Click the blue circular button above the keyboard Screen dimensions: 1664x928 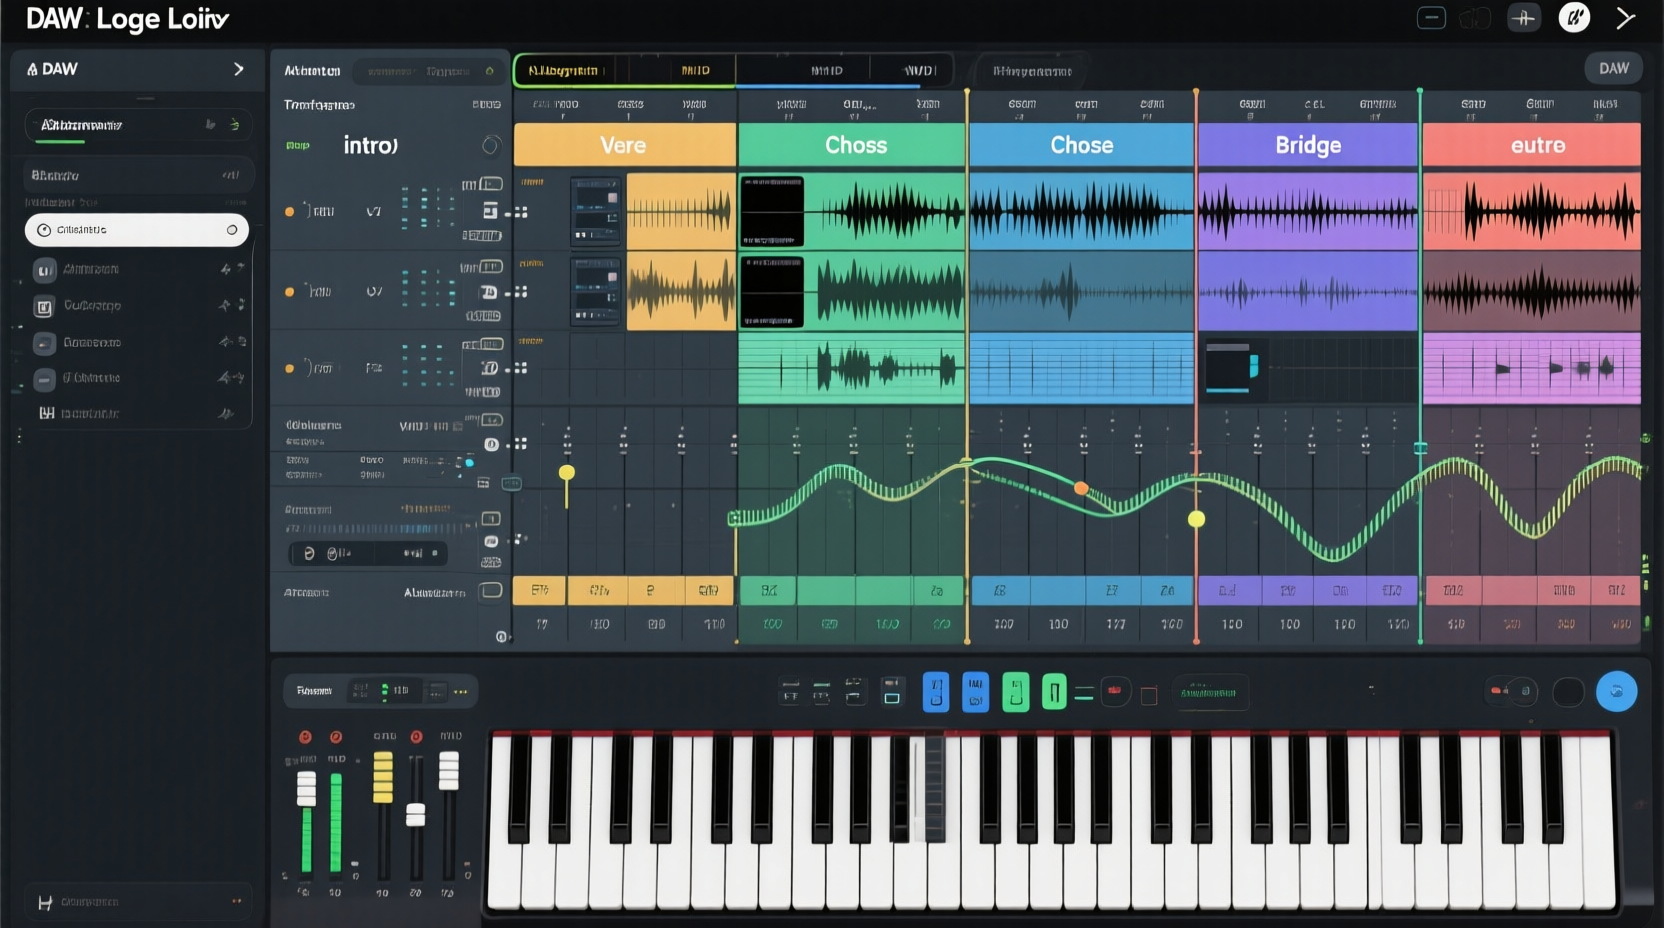tap(1615, 691)
